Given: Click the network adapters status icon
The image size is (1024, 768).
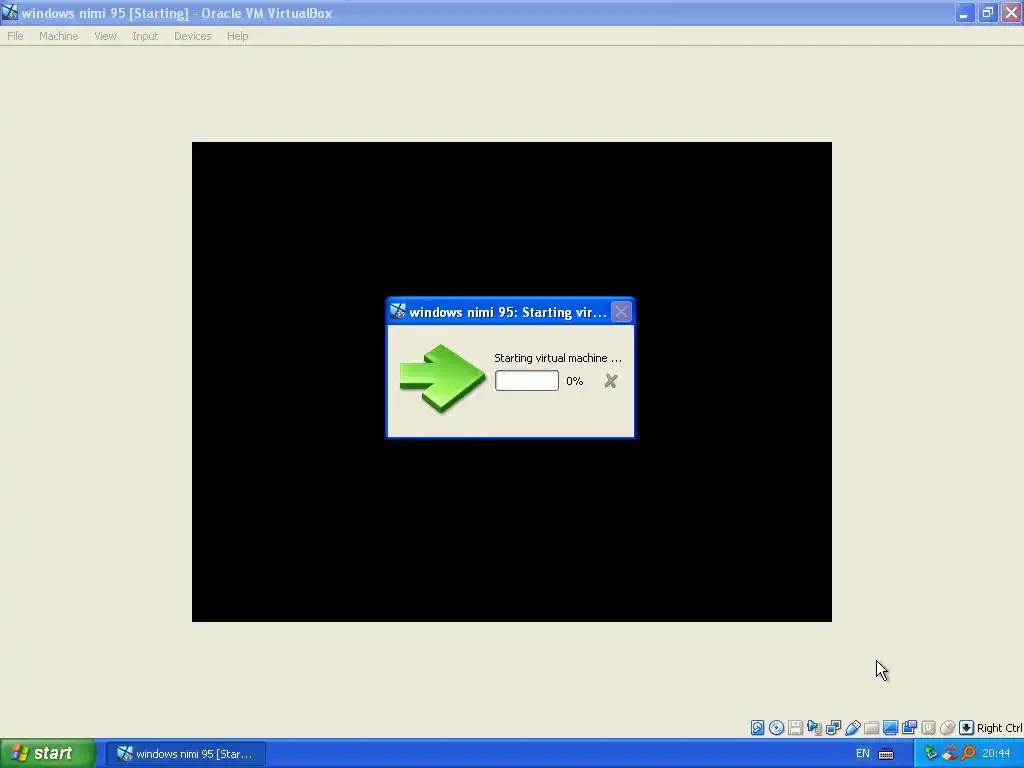Looking at the screenshot, I should (833, 728).
